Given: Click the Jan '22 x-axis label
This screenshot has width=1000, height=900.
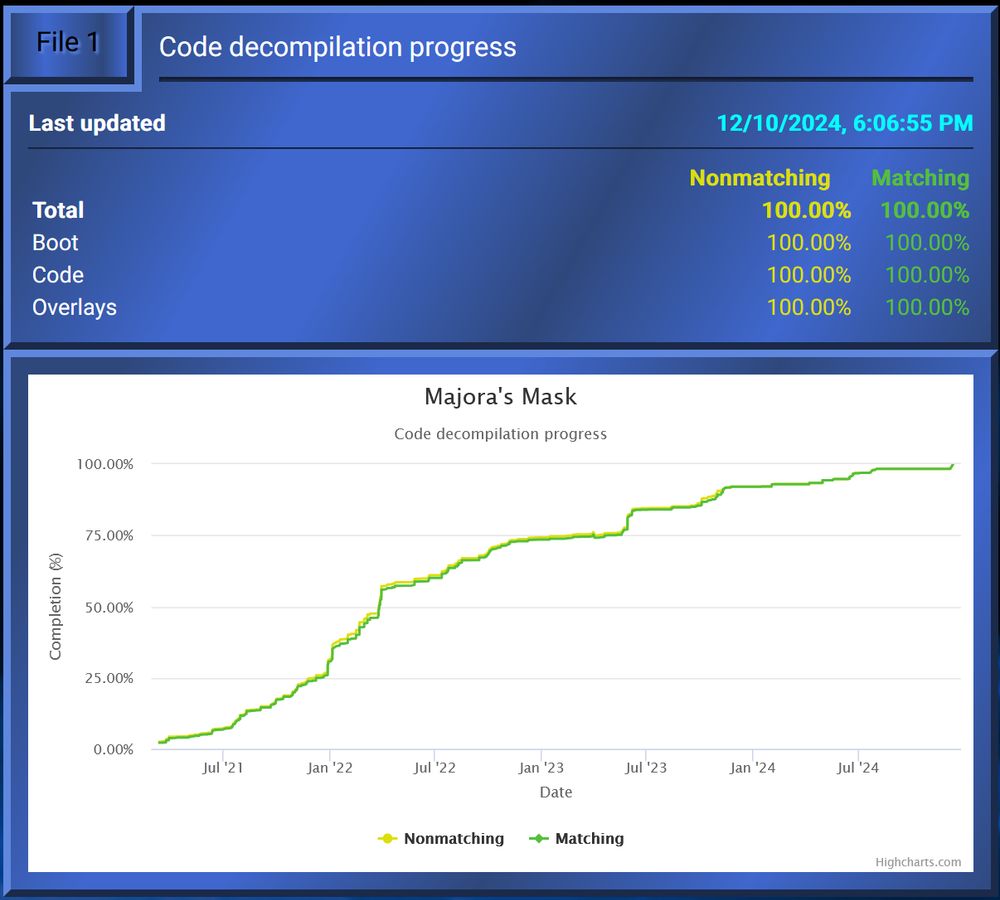Looking at the screenshot, I should tap(330, 768).
